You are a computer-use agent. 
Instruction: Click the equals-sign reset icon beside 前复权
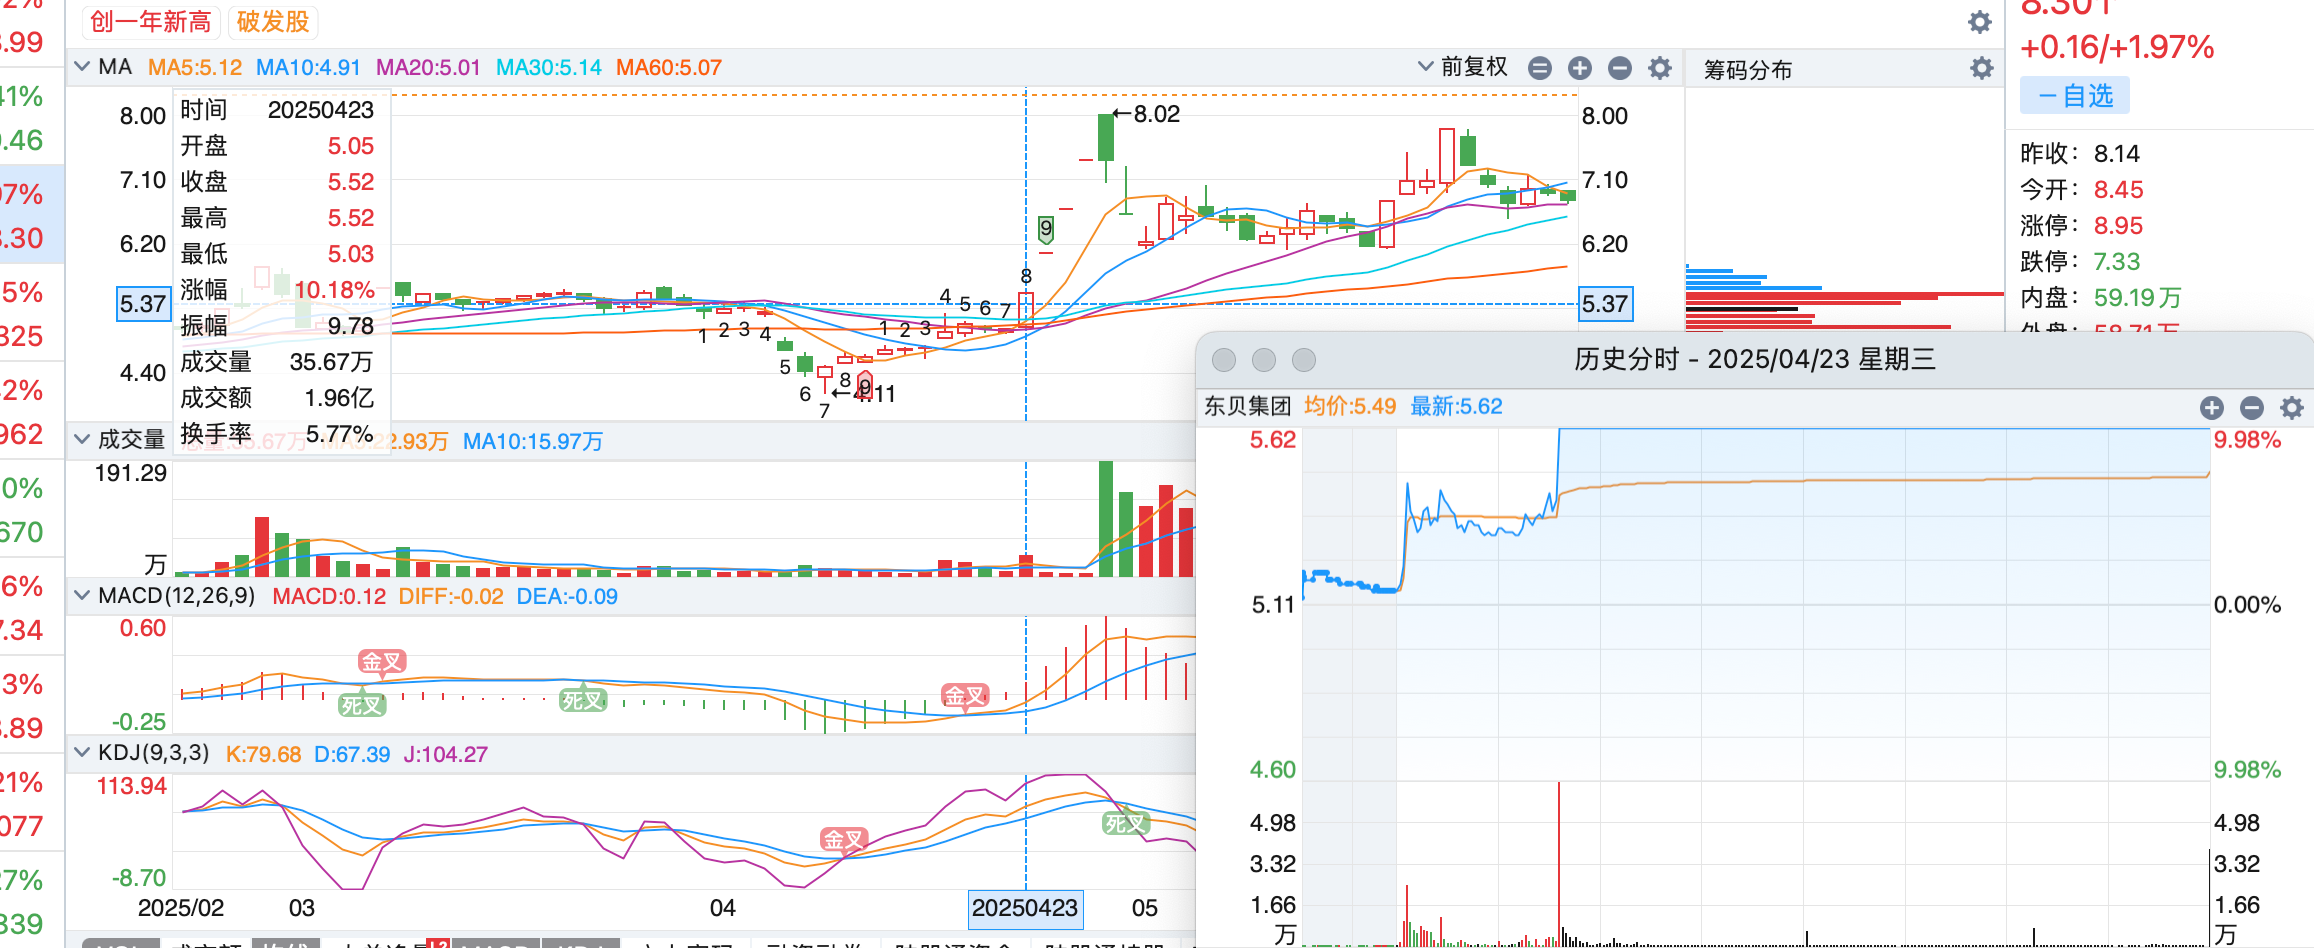[1540, 68]
